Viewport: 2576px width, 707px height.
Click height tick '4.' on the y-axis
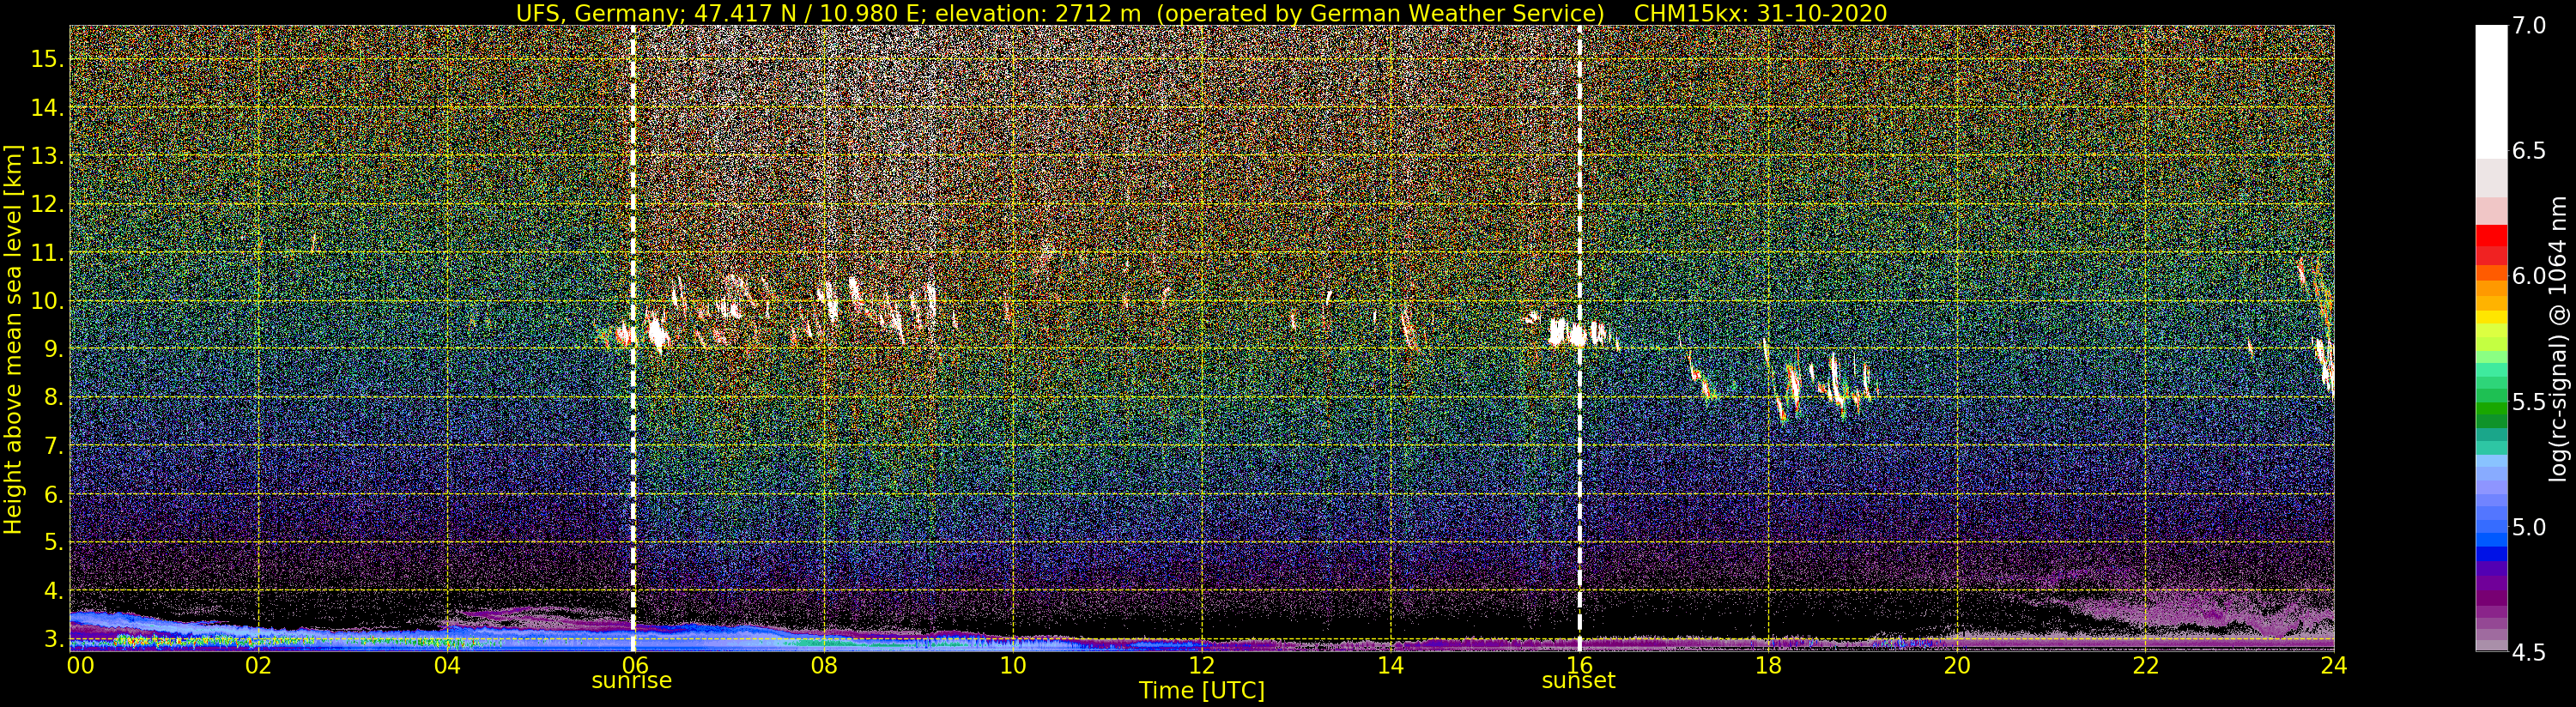click(53, 591)
